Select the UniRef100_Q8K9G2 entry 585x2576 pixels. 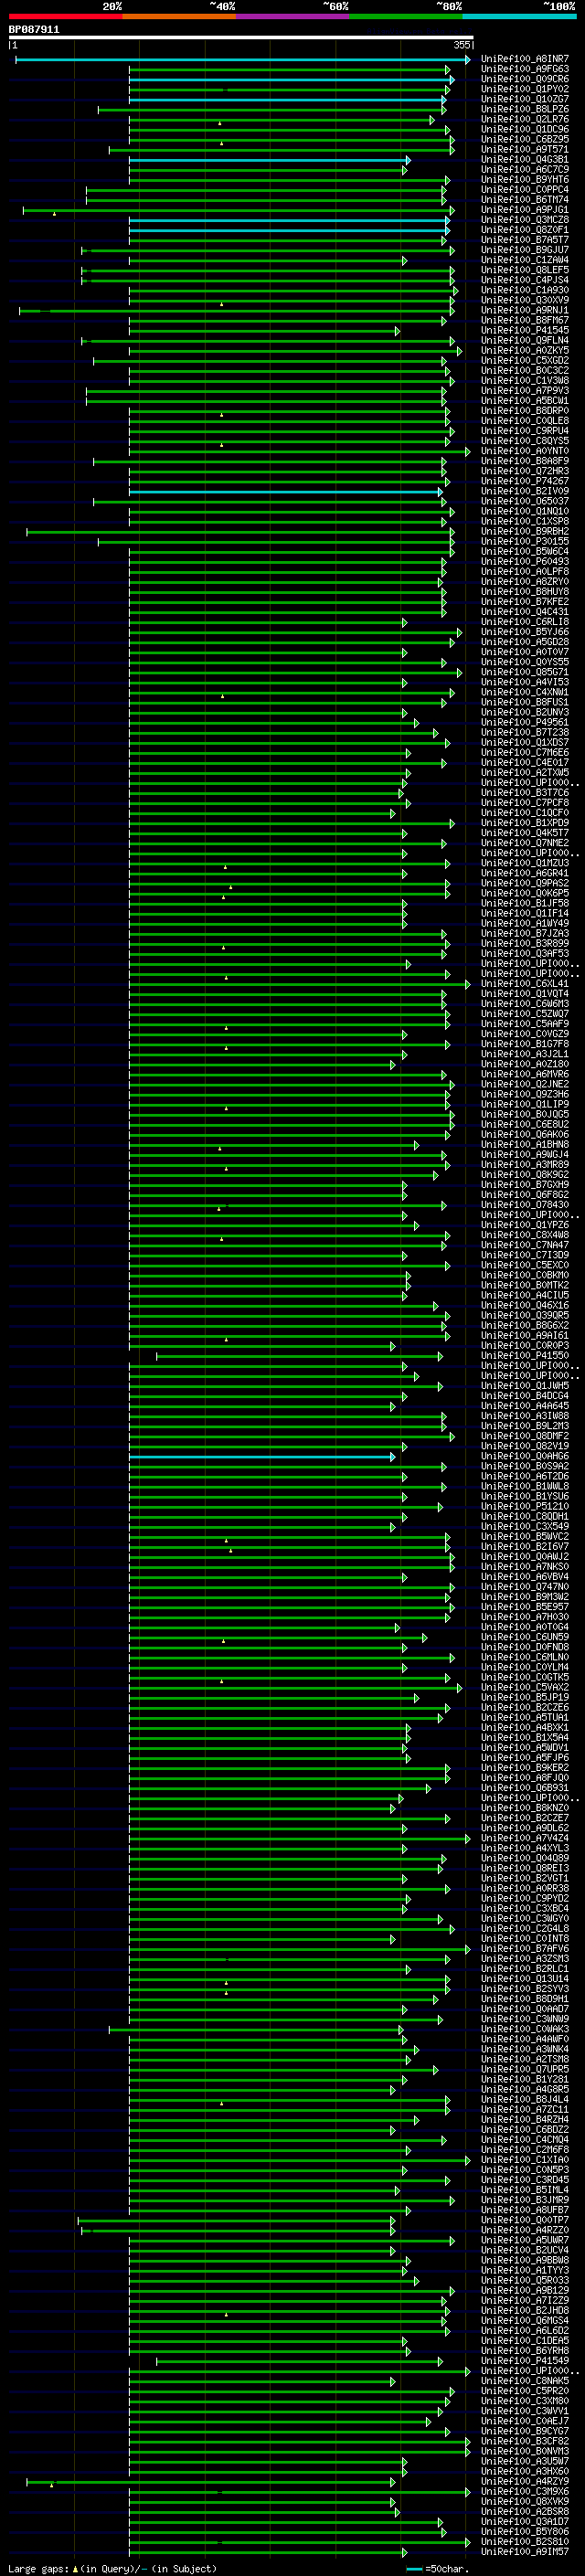pyautogui.click(x=525, y=1175)
